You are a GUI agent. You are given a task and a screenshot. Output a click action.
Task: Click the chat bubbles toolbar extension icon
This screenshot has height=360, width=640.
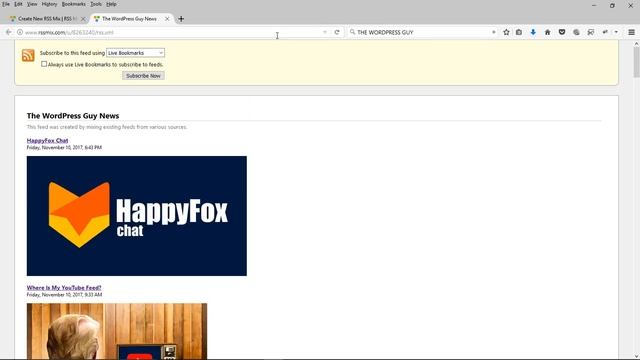pos(590,32)
